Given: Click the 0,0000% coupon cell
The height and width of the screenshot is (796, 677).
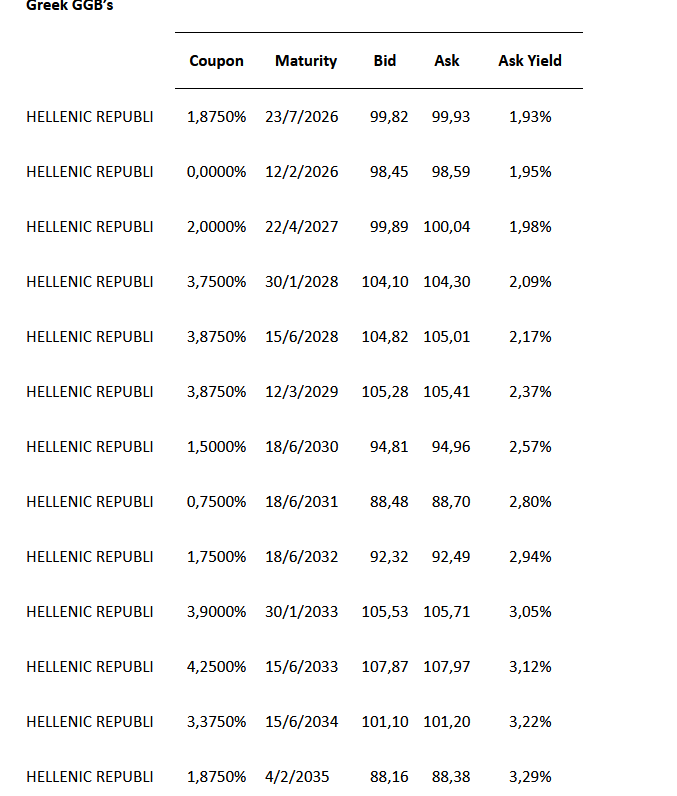Looking at the screenshot, I should point(216,172).
